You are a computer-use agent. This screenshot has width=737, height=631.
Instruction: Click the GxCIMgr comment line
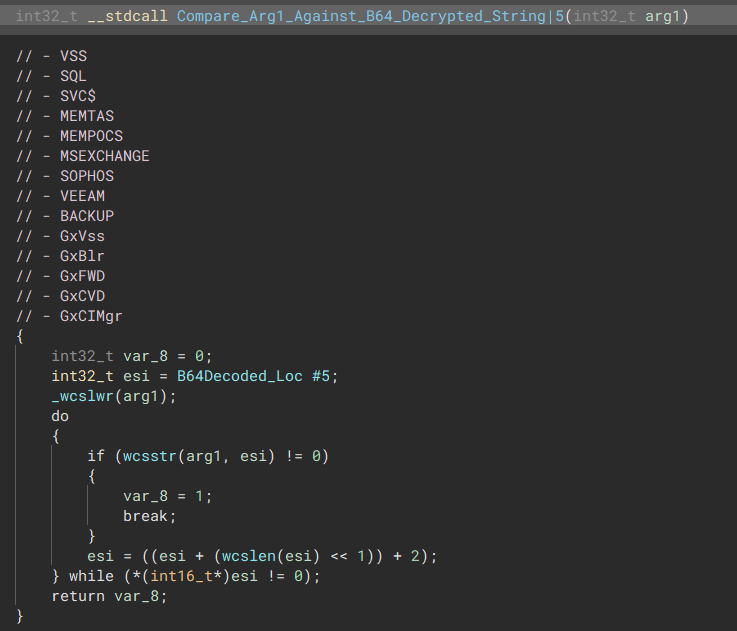pyautogui.click(x=91, y=316)
